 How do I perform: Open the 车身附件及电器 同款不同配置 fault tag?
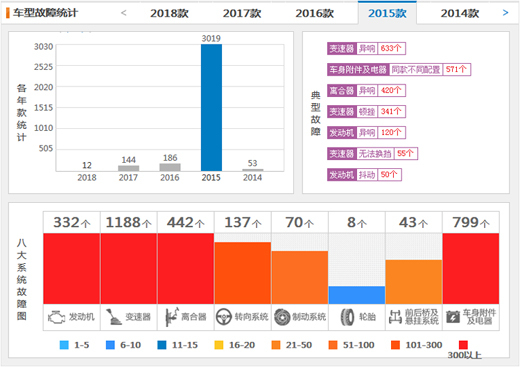399,70
